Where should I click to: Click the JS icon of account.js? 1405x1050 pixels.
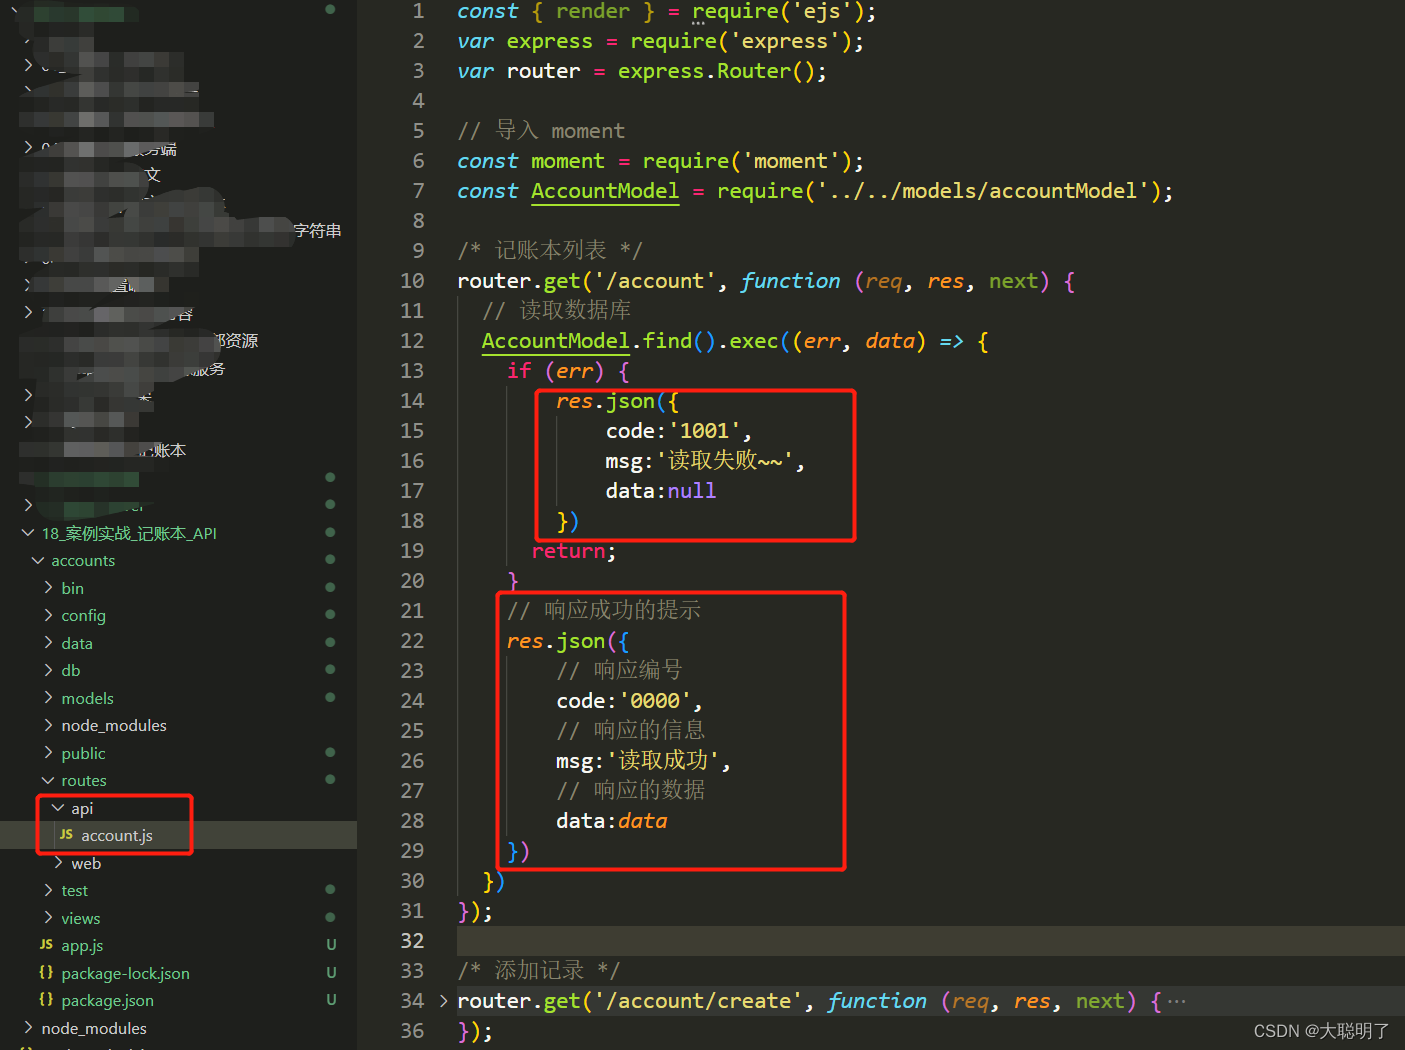[x=66, y=835]
